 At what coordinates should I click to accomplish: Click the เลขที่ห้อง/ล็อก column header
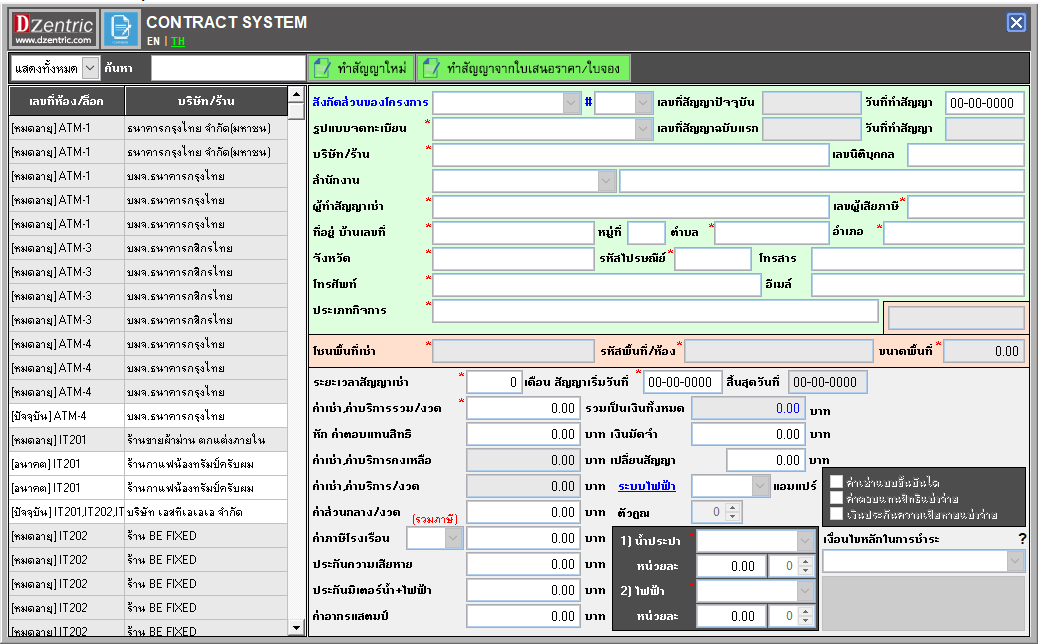click(66, 102)
